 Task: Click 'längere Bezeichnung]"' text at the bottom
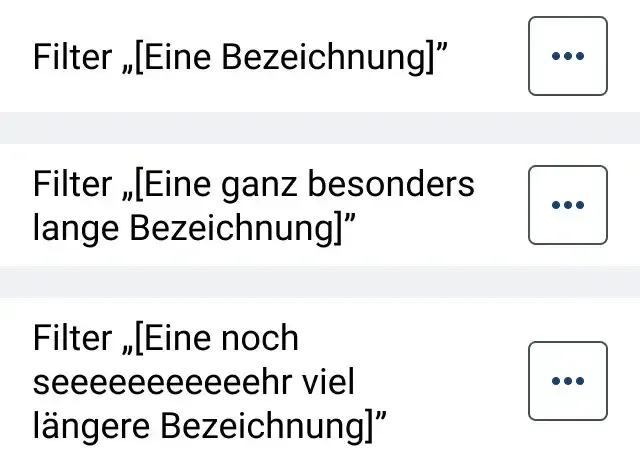point(209,426)
